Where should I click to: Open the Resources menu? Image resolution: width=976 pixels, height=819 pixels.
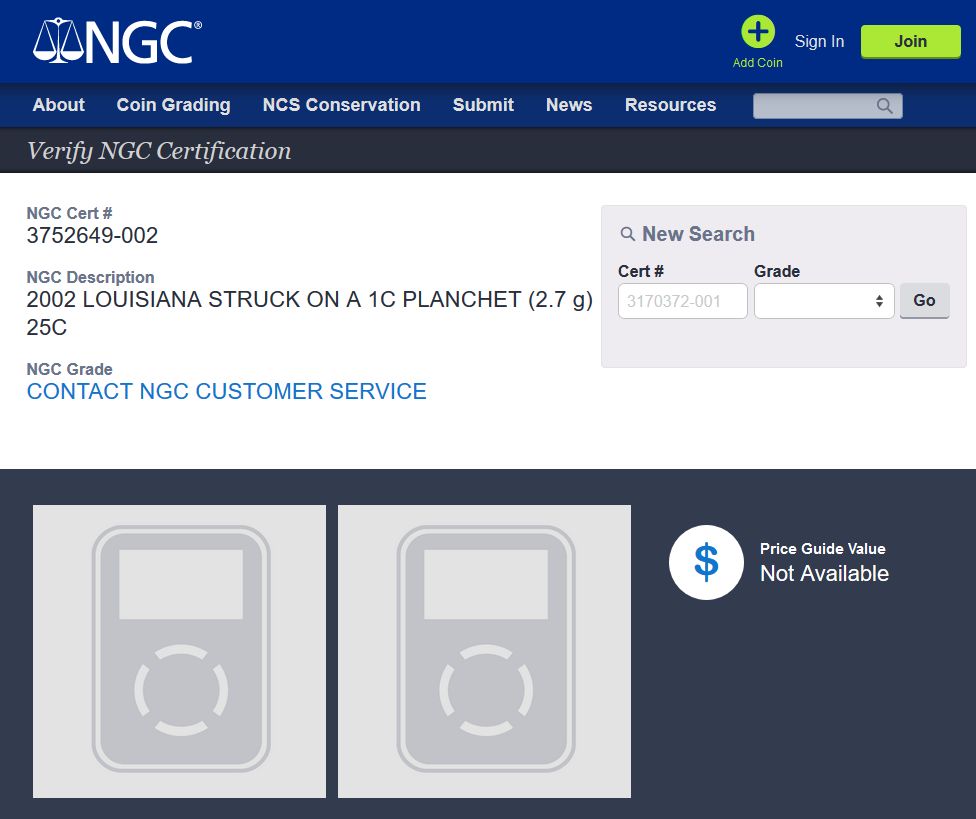click(x=670, y=105)
